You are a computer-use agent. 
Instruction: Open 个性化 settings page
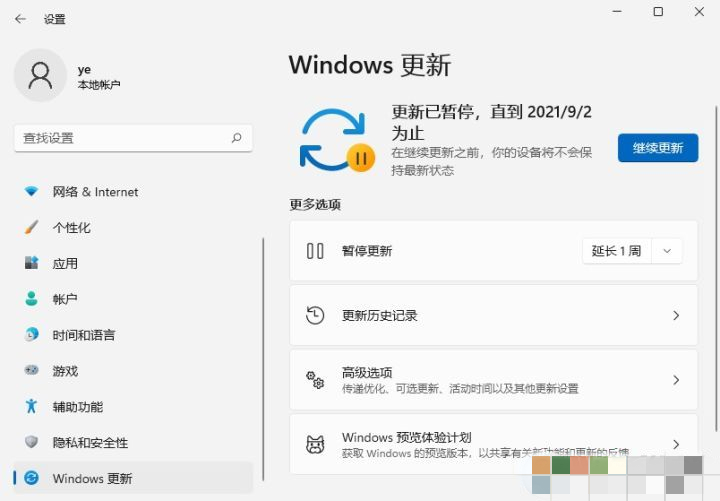133,227
